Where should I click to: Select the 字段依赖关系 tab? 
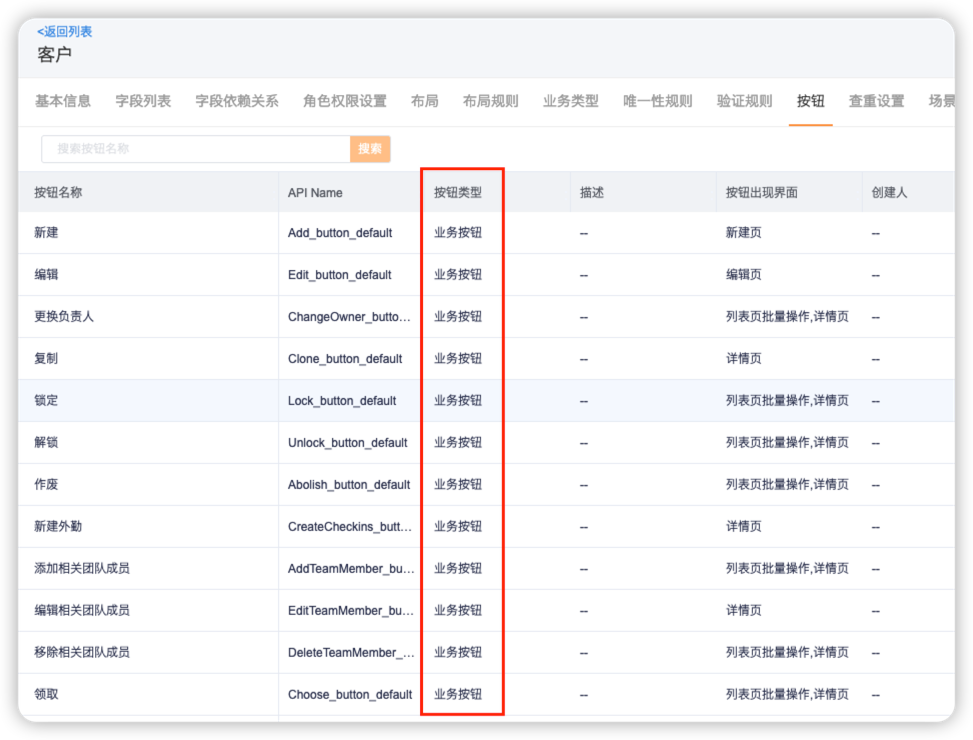237,101
